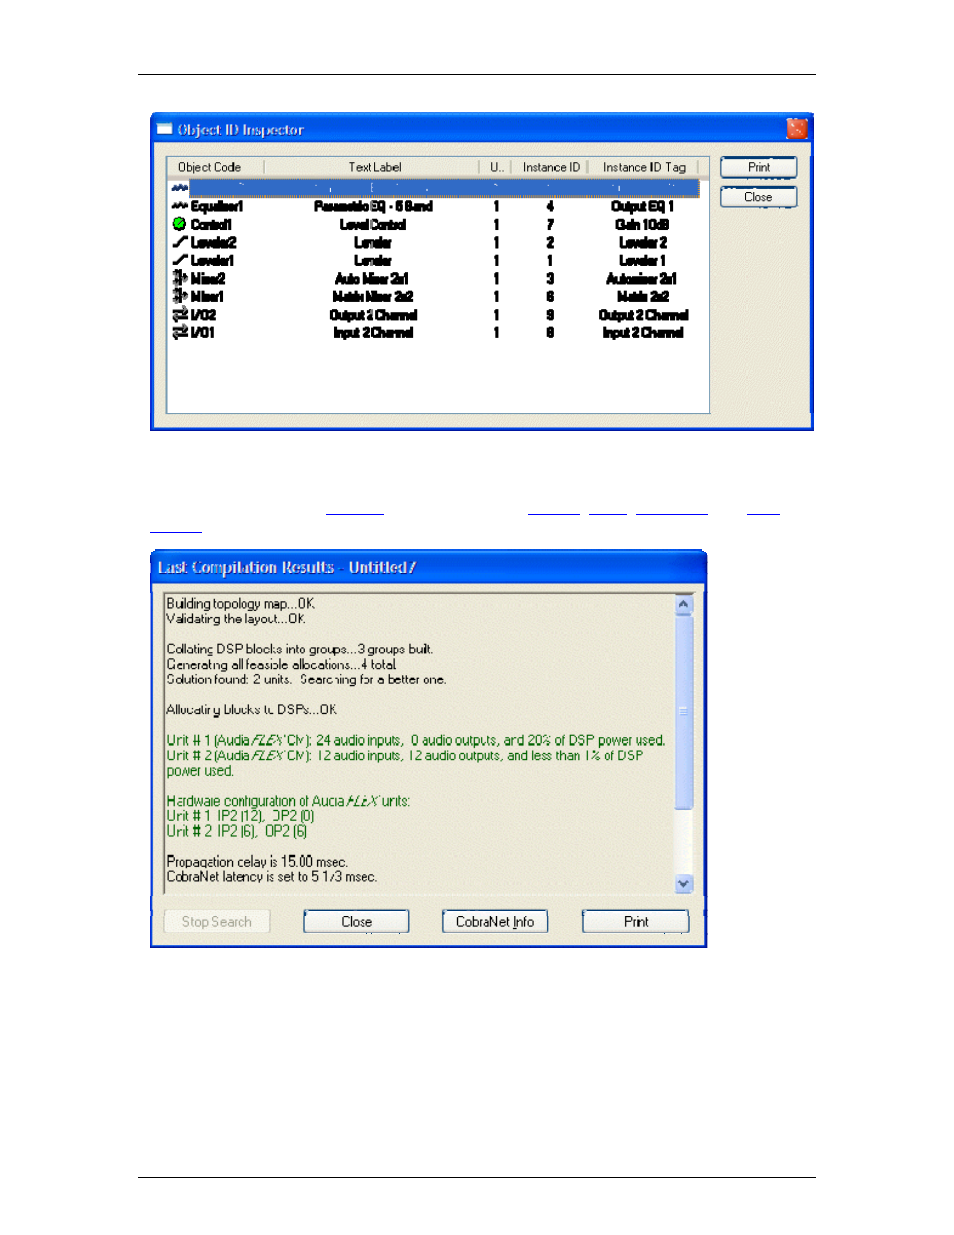Click the I/O1 row icon
954x1235 pixels.
179,332
